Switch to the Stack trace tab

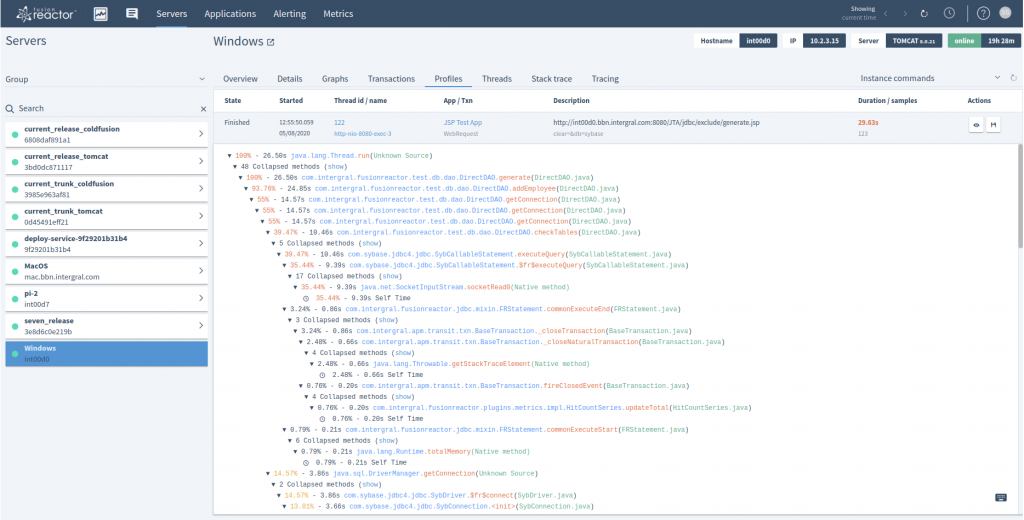pyautogui.click(x=551, y=78)
